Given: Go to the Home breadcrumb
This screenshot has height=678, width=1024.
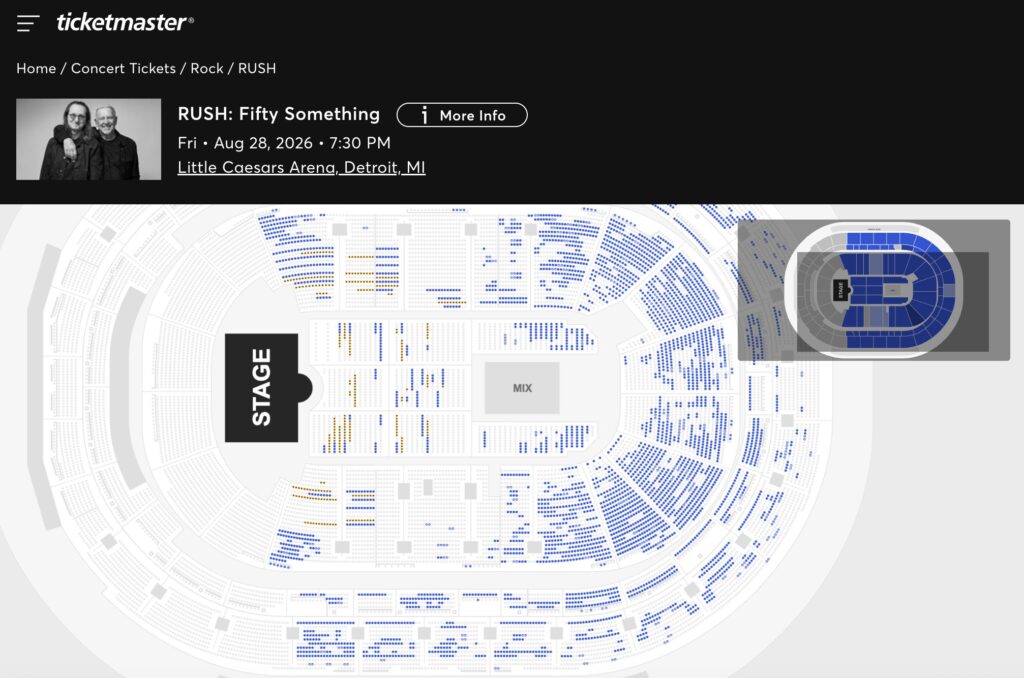Looking at the screenshot, I should click(x=36, y=69).
